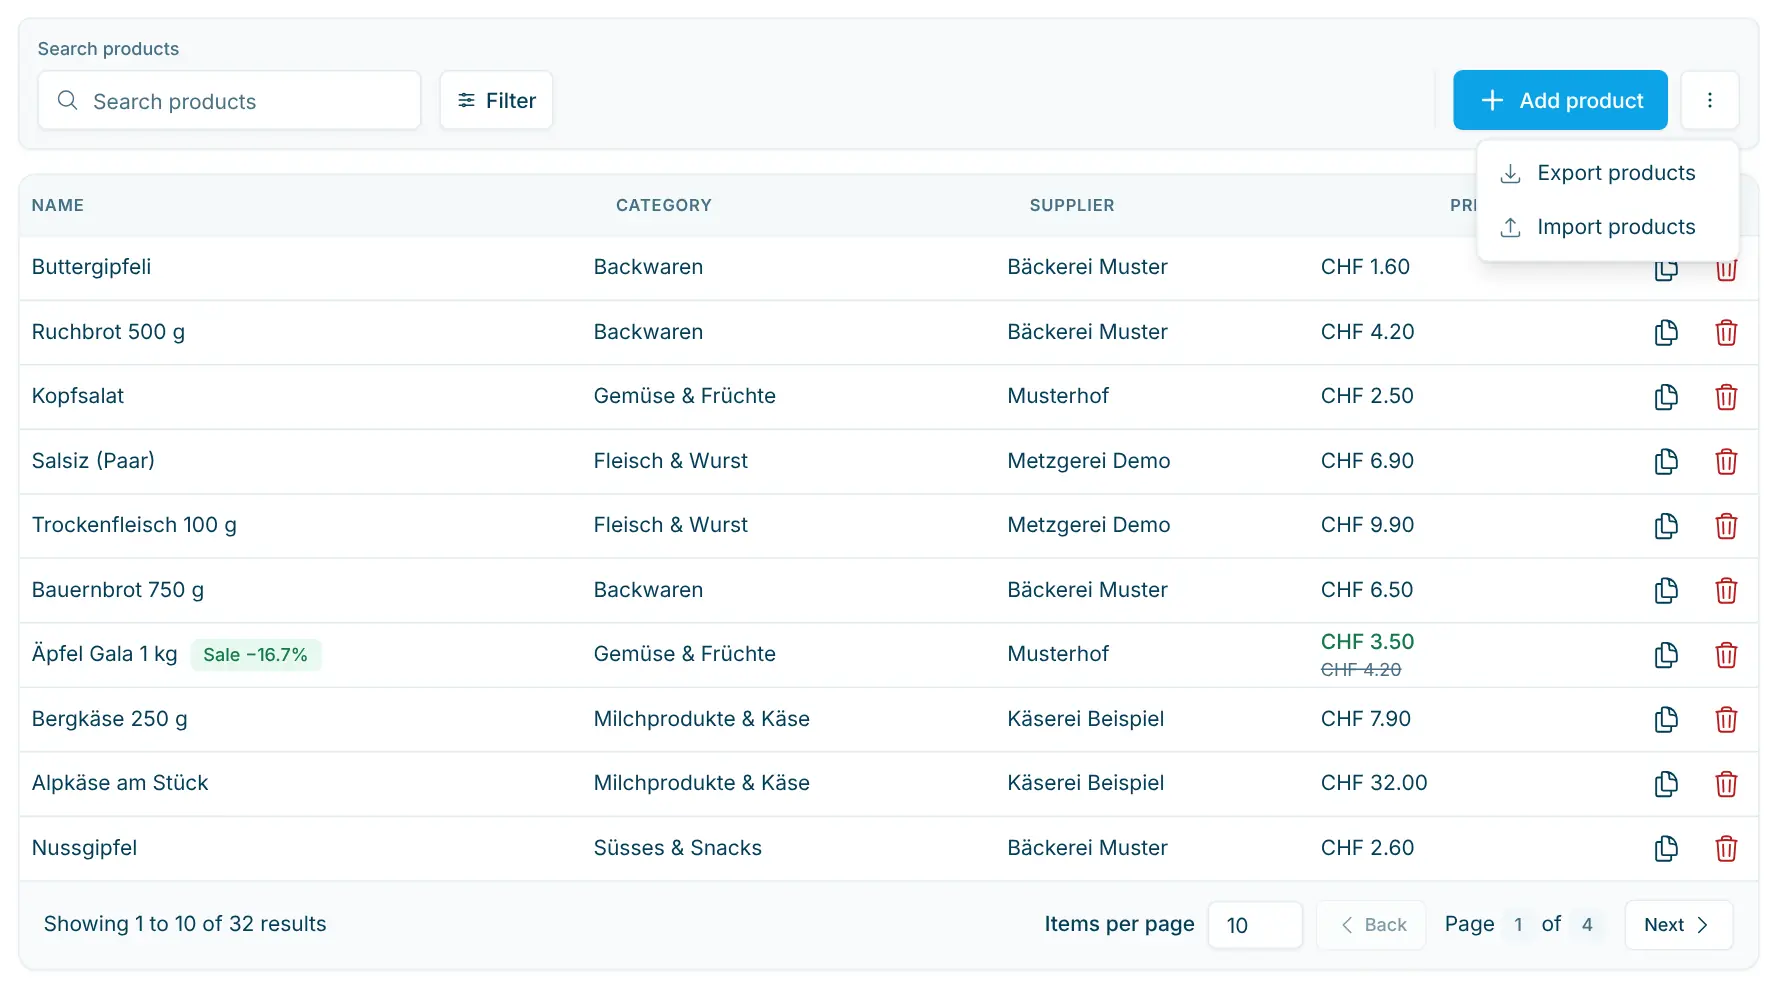Select the Nussgipfel product name
The width and height of the screenshot is (1778, 987).
pyautogui.click(x=84, y=848)
